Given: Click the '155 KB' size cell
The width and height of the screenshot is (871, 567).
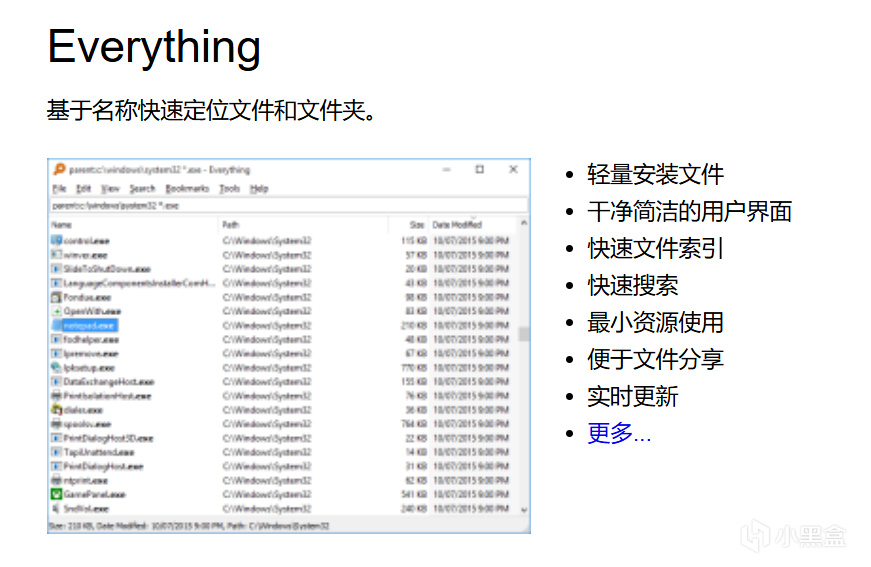Looking at the screenshot, I should (413, 382).
